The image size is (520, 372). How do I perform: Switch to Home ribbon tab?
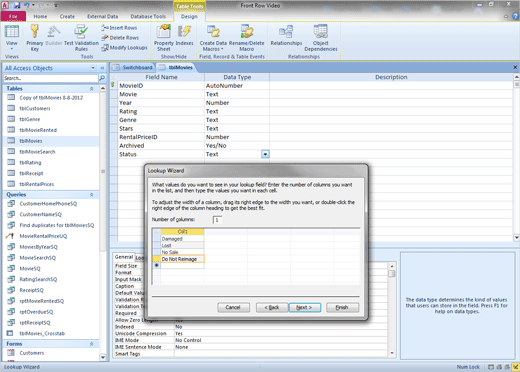pos(40,16)
